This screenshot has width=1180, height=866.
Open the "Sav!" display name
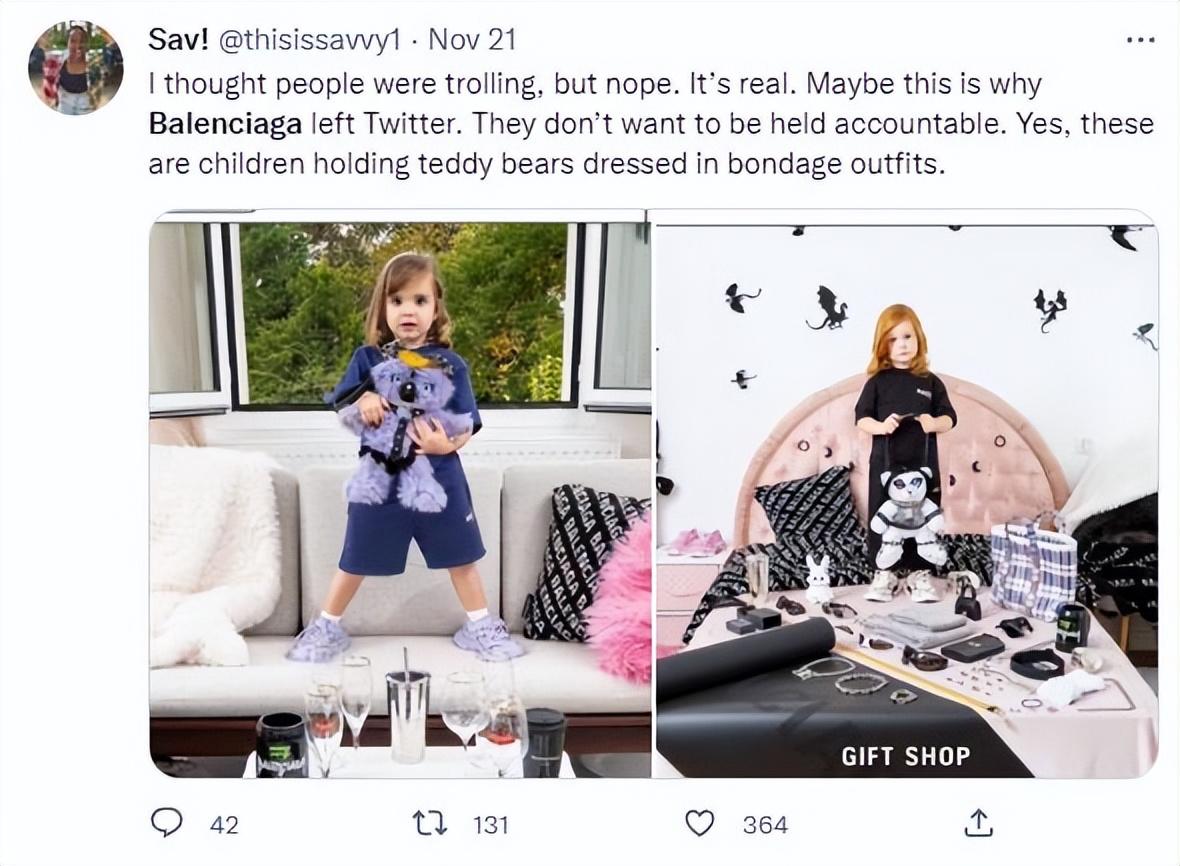175,40
